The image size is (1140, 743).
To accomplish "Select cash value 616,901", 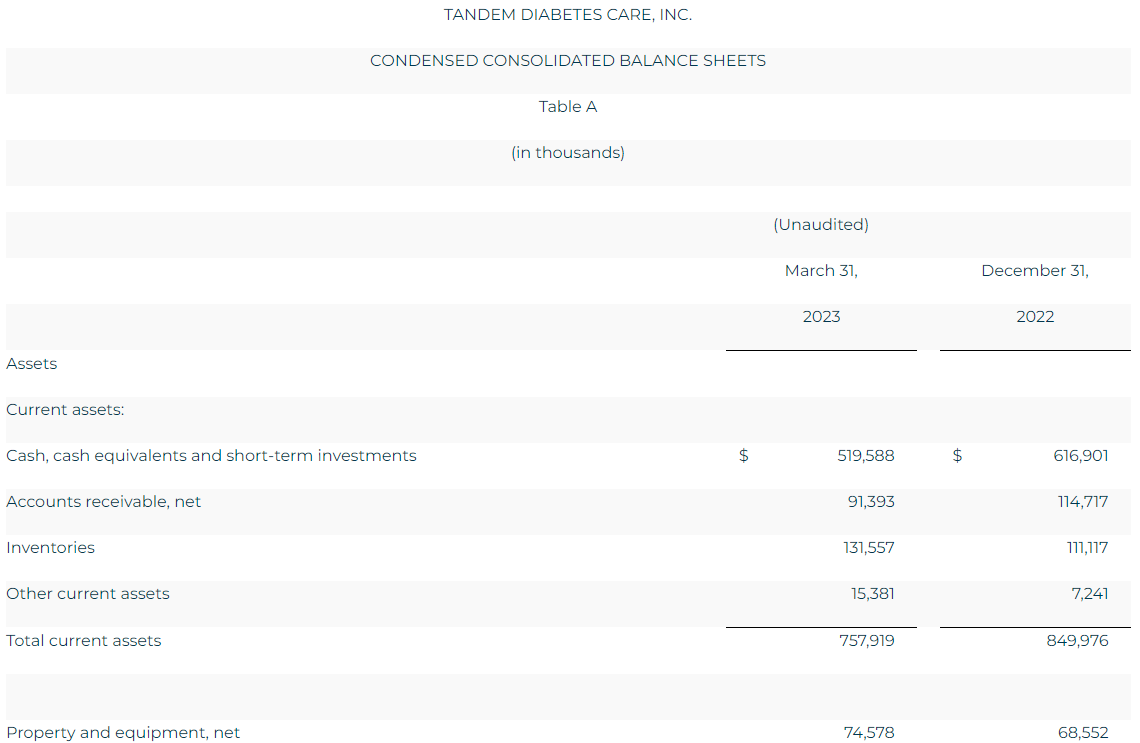I will [1080, 456].
